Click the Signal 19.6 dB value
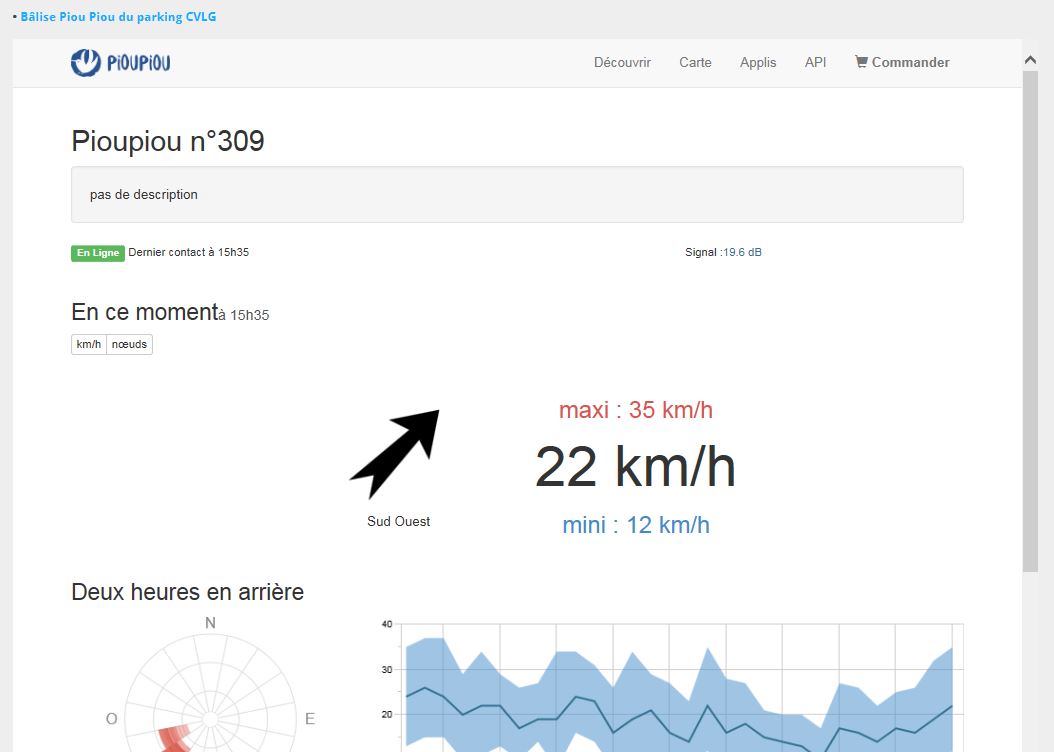Screen dimensions: 1054x752 click(742, 252)
